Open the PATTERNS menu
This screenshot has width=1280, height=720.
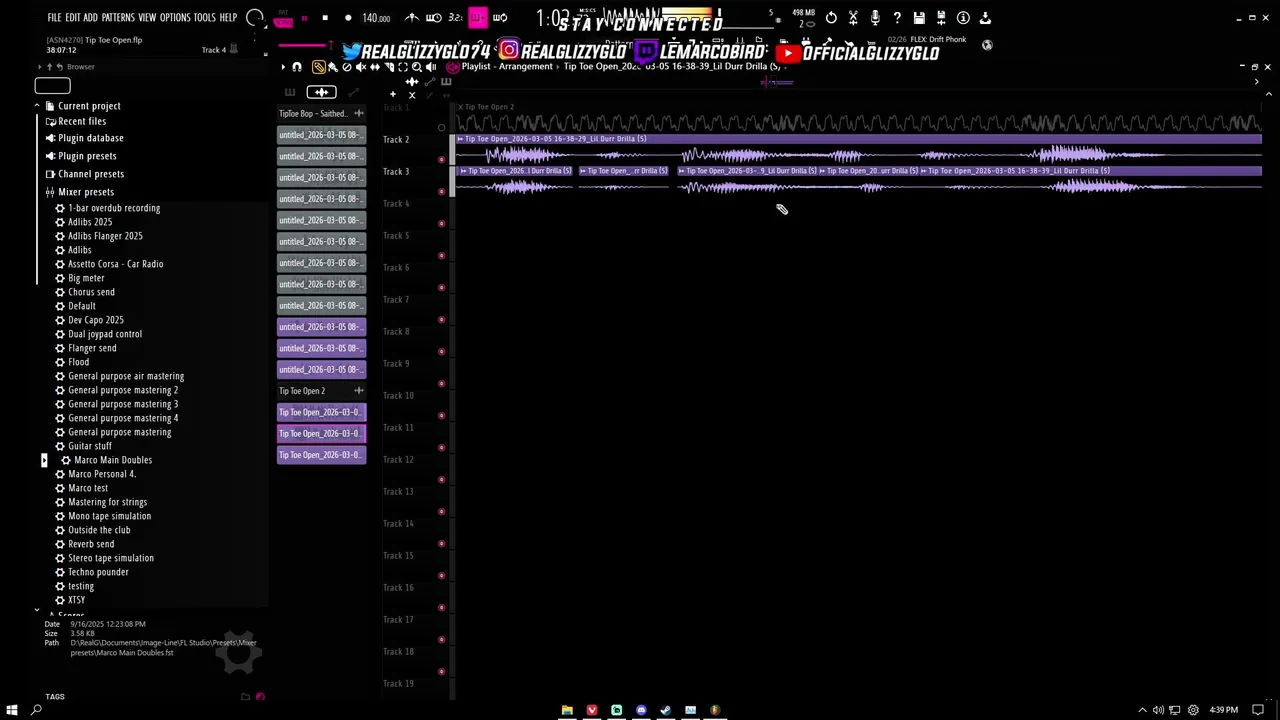[118, 18]
